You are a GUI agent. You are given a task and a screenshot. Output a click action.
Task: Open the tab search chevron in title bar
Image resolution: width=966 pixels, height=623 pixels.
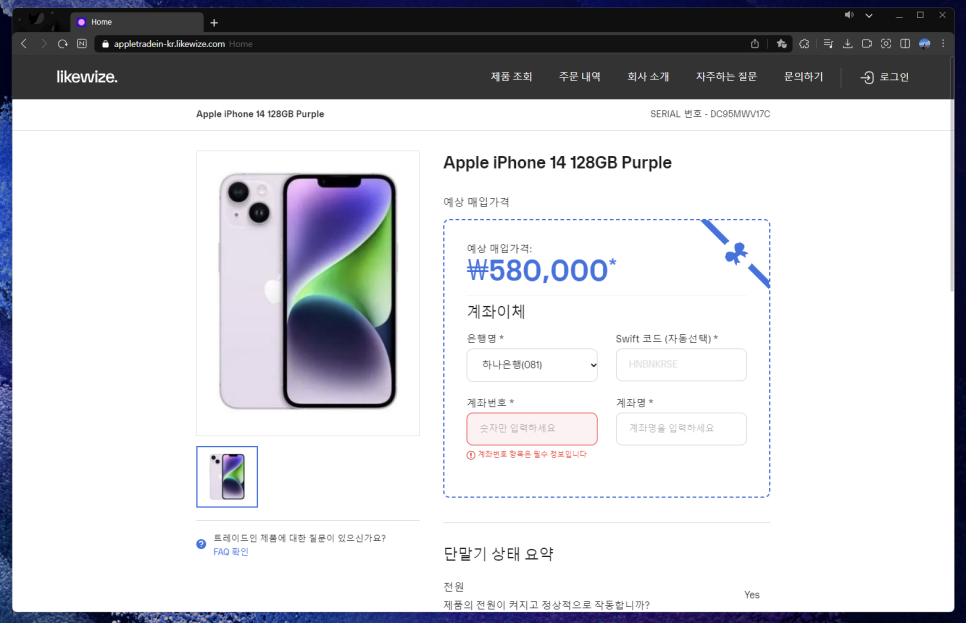pyautogui.click(x=869, y=15)
